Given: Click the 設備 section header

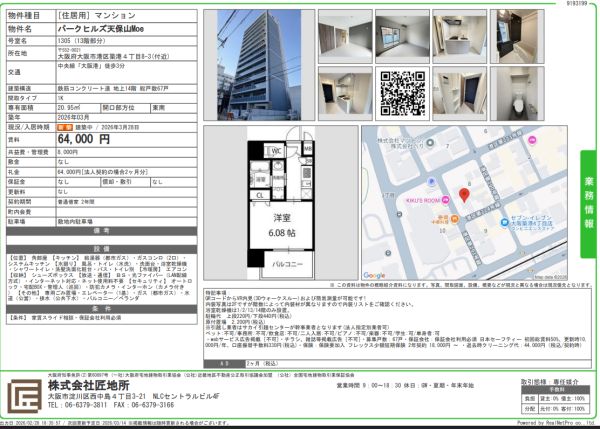Looking at the screenshot, I should tap(102, 249).
